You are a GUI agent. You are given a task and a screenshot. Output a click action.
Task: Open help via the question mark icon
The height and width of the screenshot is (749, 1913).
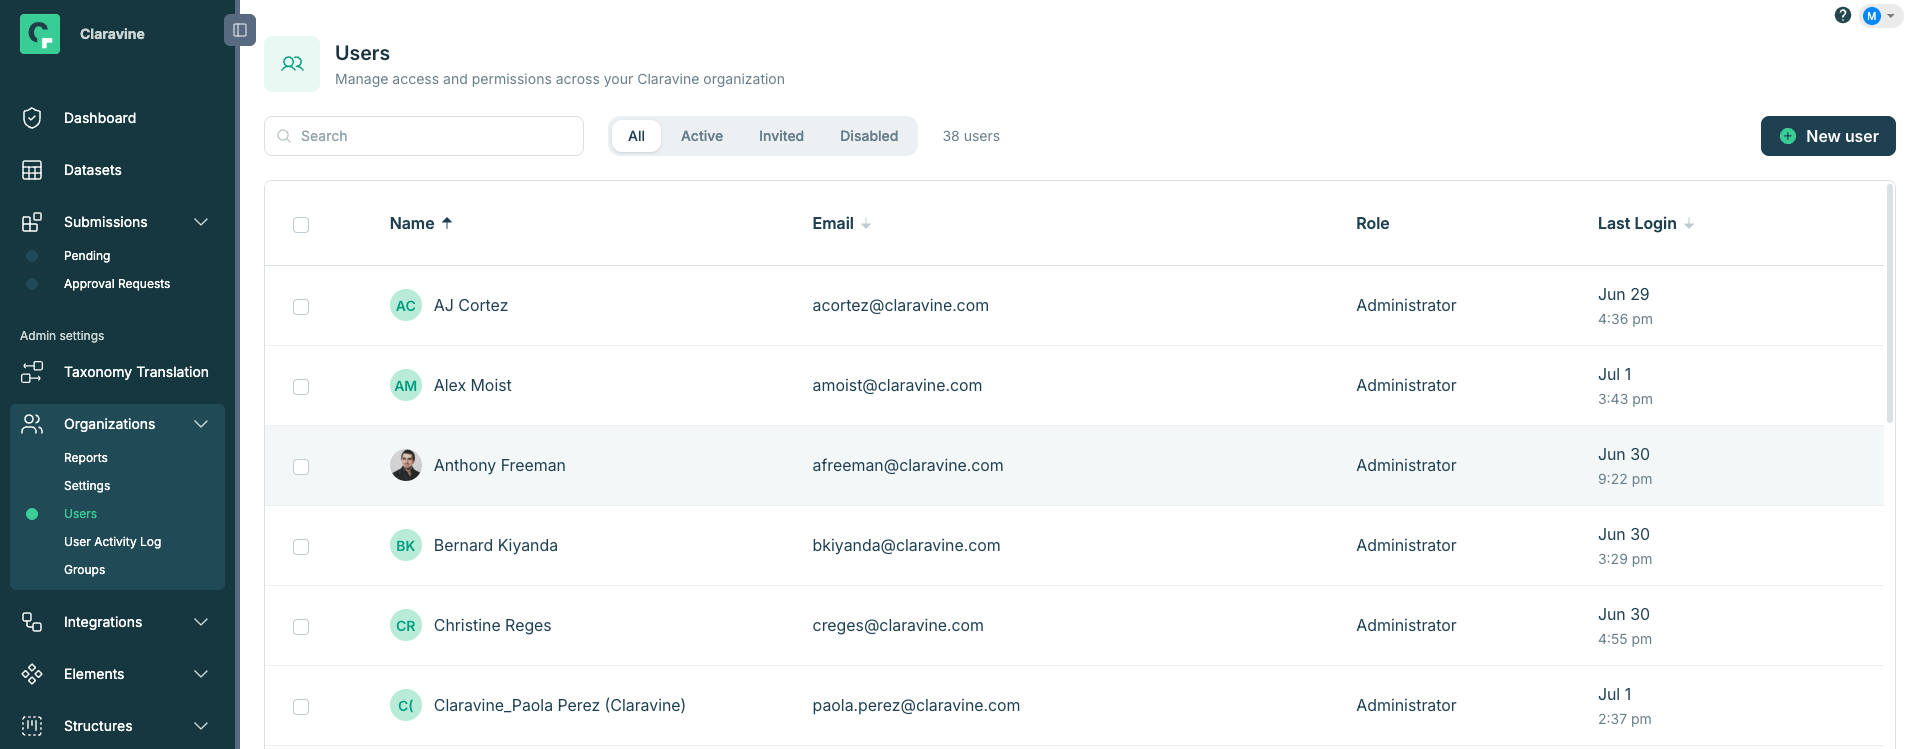coord(1843,15)
